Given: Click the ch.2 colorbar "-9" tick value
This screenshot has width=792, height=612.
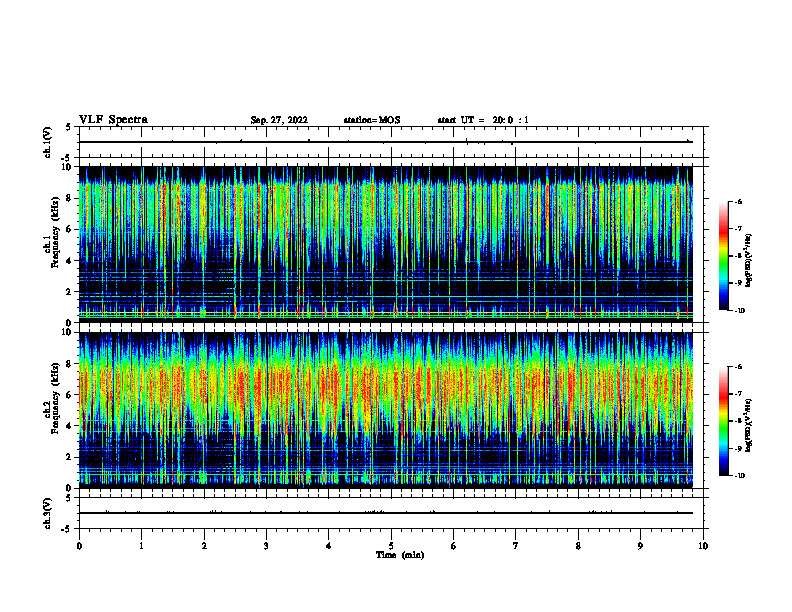Looking at the screenshot, I should 738,448.
